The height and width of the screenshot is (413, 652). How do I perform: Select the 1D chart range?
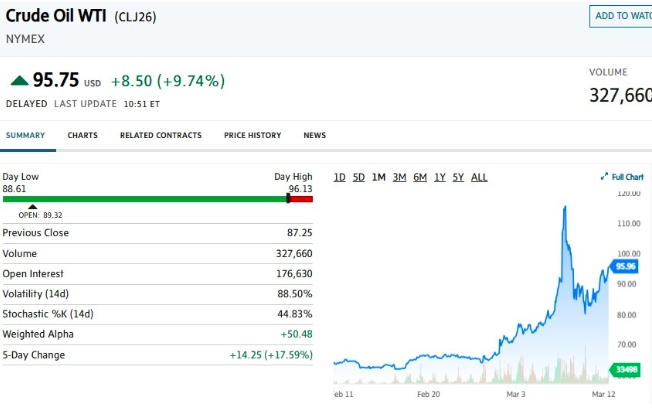(x=339, y=177)
